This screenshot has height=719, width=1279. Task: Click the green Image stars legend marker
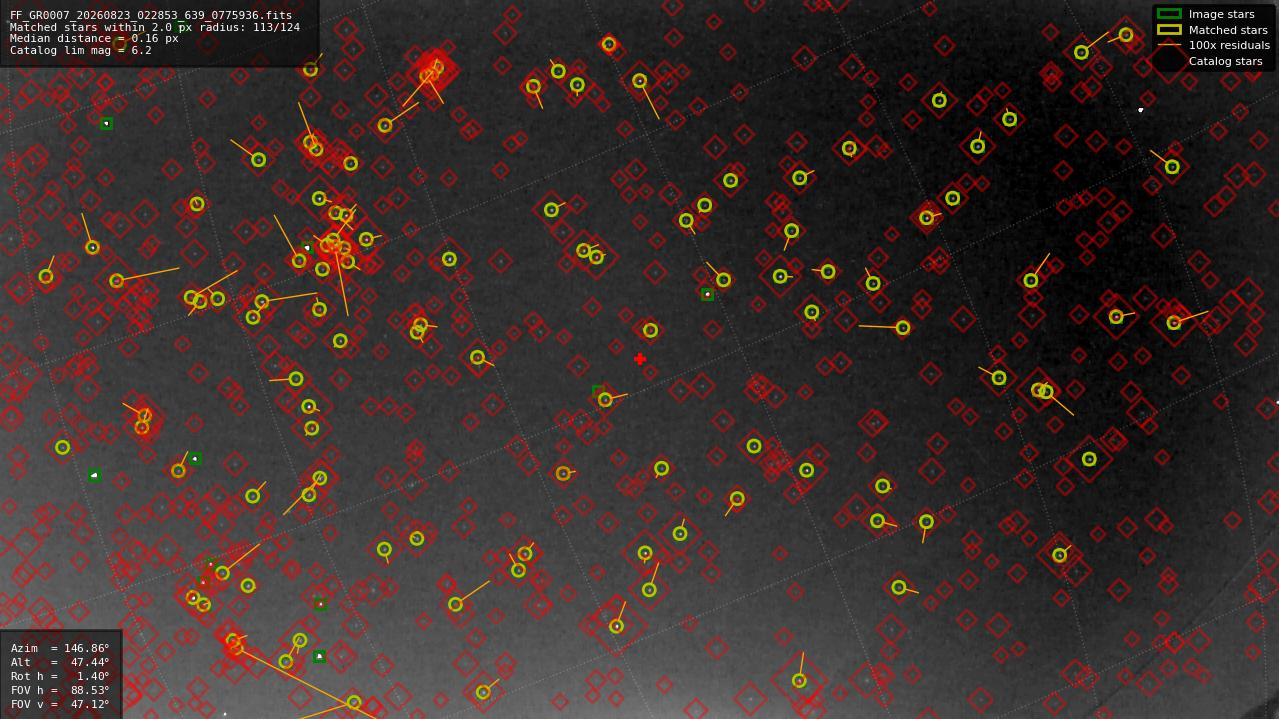1168,14
